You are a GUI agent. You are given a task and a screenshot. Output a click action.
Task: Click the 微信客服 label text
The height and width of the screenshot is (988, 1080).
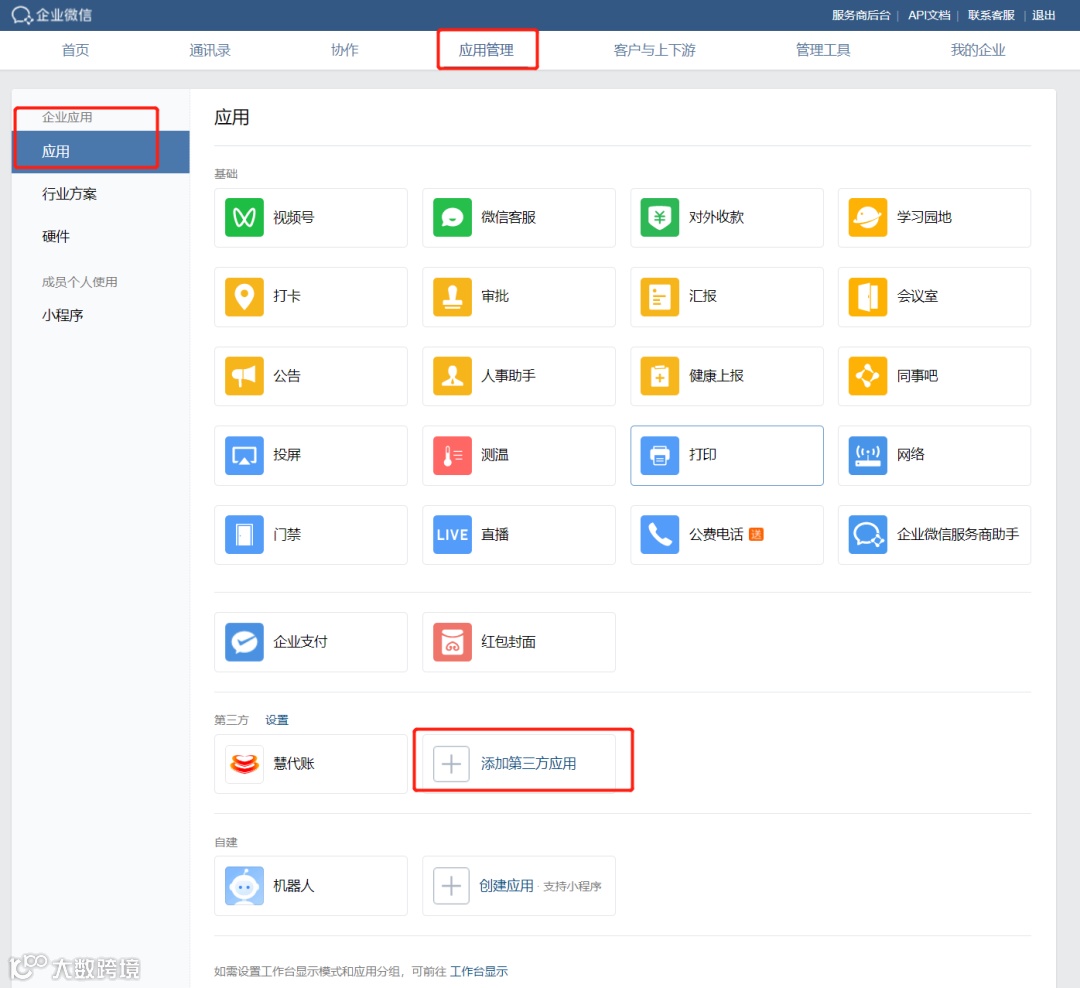pos(508,218)
